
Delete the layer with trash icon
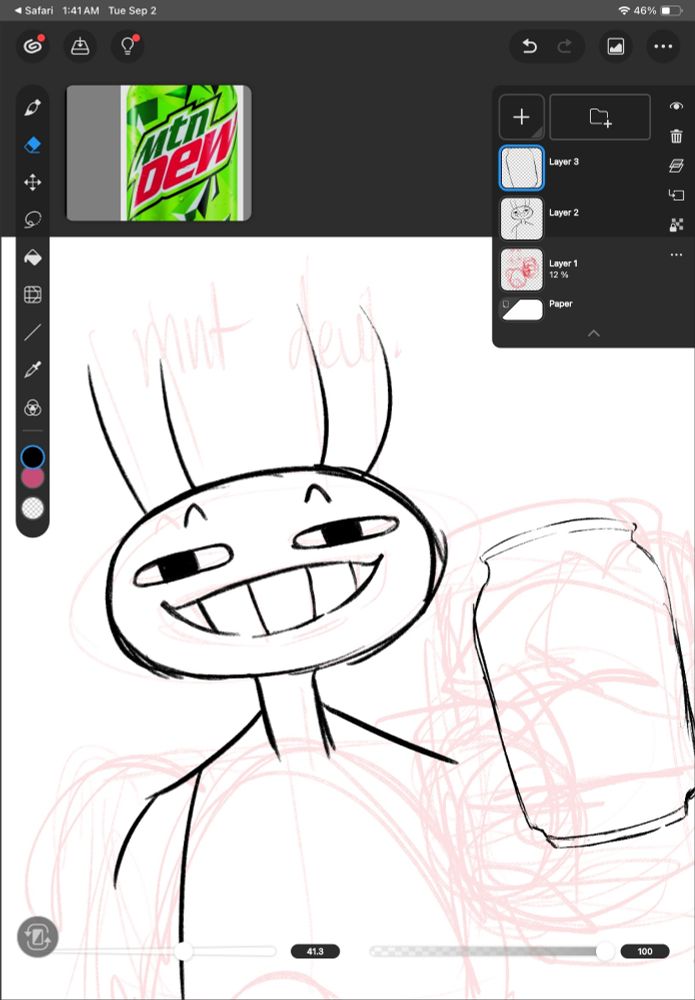coord(677,136)
